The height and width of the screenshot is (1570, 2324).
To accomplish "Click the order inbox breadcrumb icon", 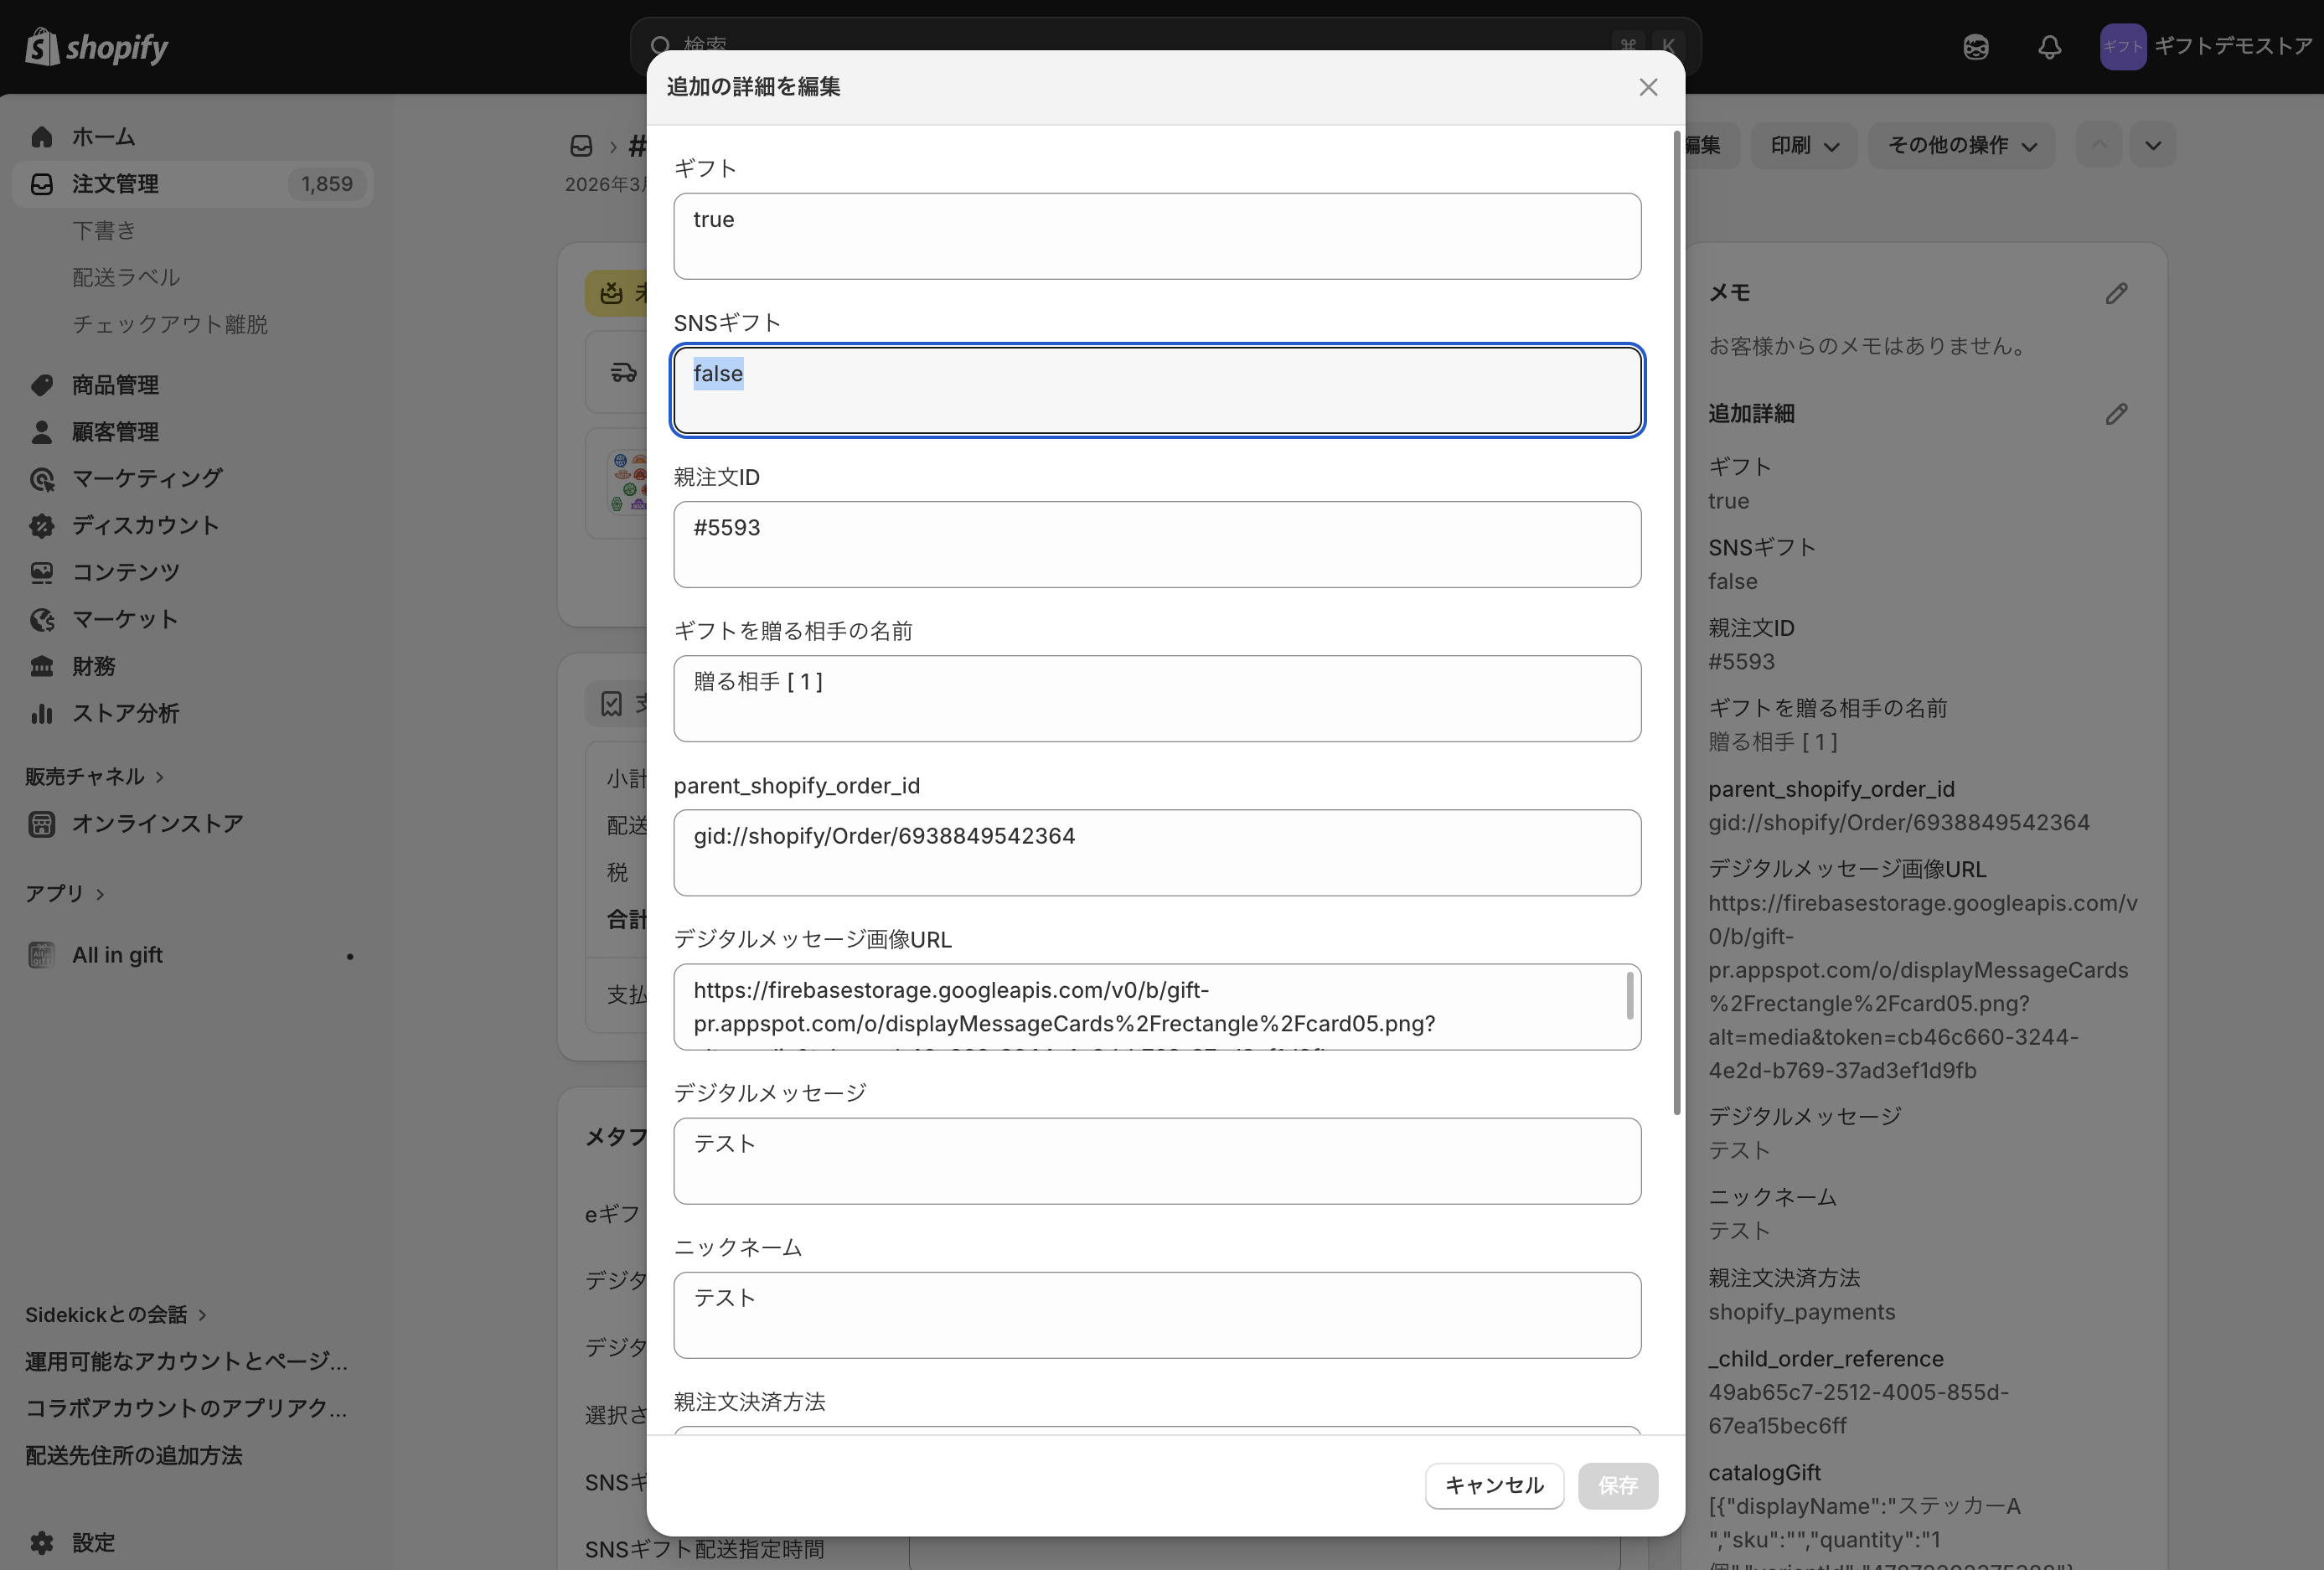I will [x=581, y=146].
